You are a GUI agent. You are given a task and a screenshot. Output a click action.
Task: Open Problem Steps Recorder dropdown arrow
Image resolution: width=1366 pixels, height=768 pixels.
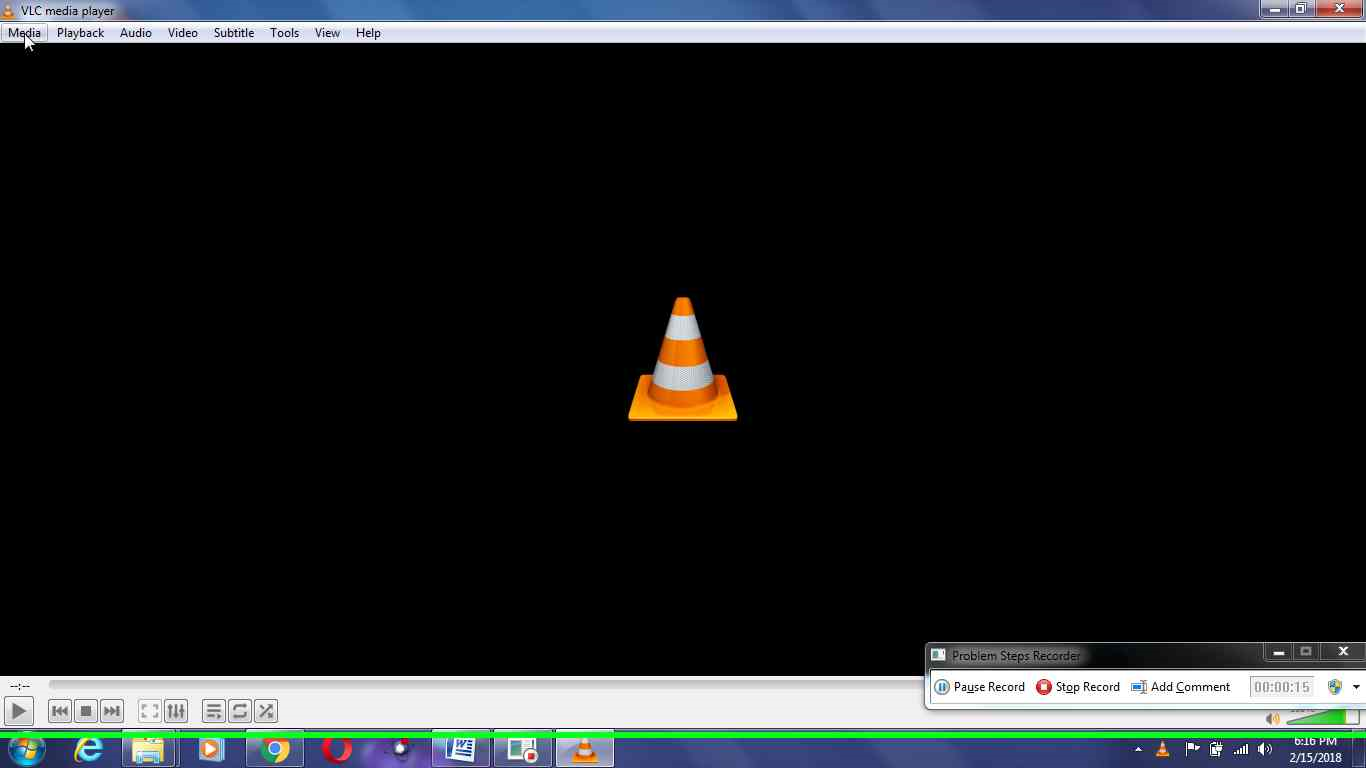point(1356,687)
